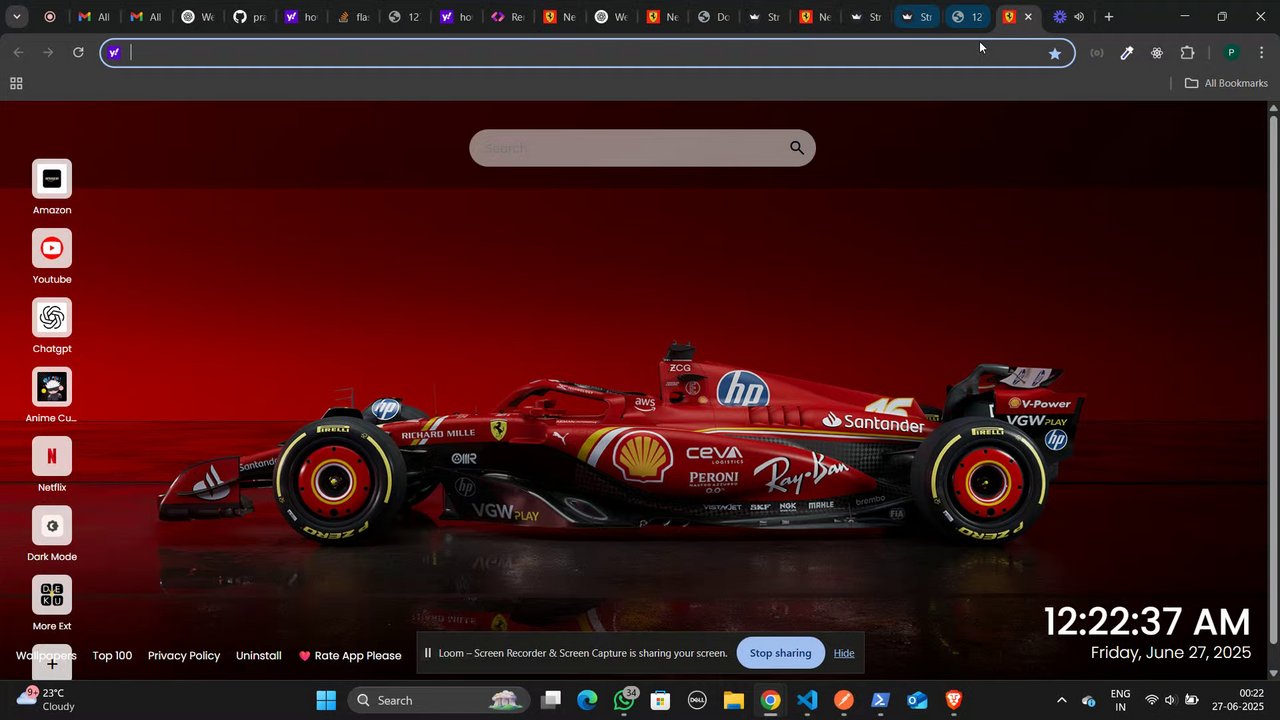Click Stop sharing in Loom bar

(x=780, y=653)
